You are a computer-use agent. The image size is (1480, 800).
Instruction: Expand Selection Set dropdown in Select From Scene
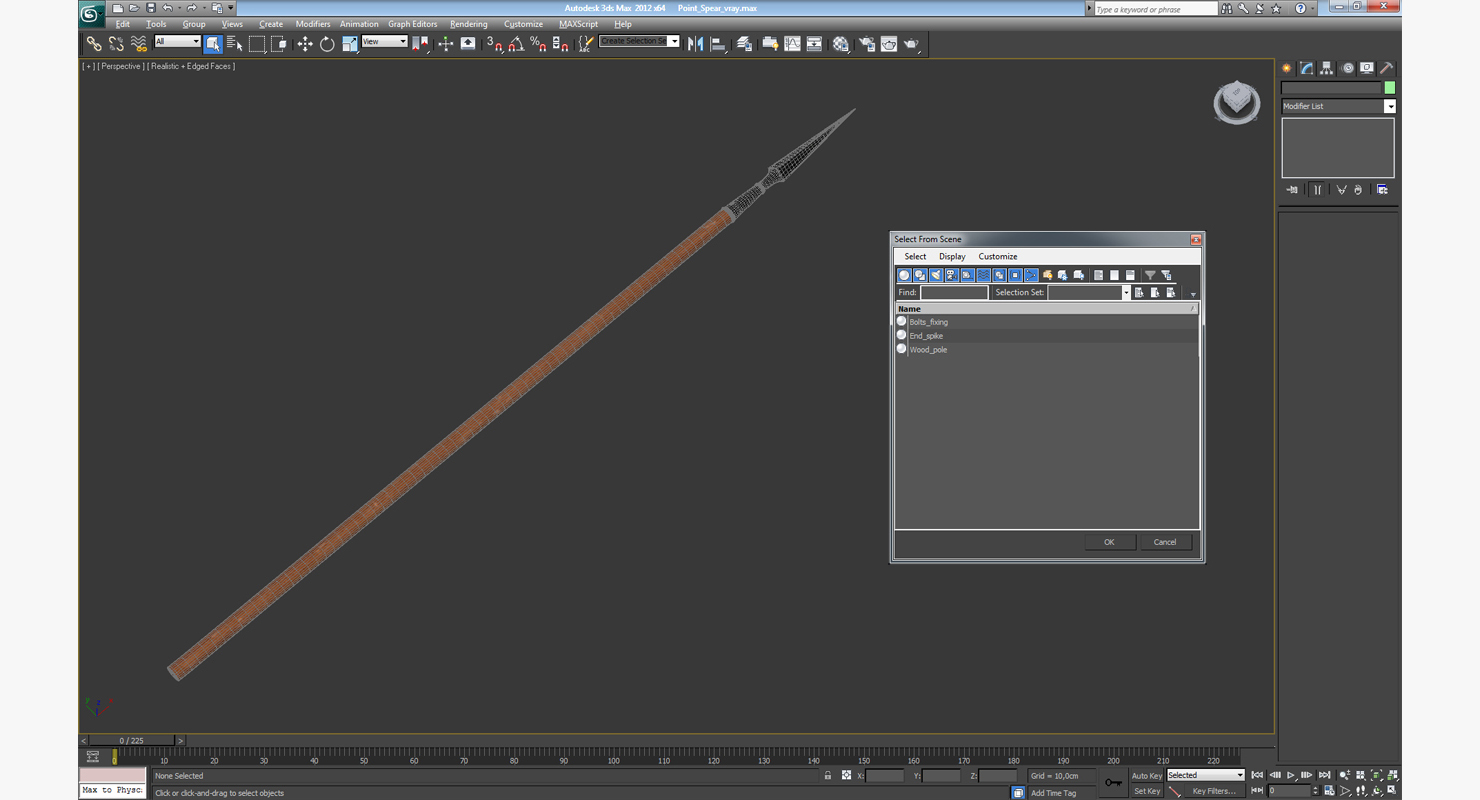tap(1125, 293)
